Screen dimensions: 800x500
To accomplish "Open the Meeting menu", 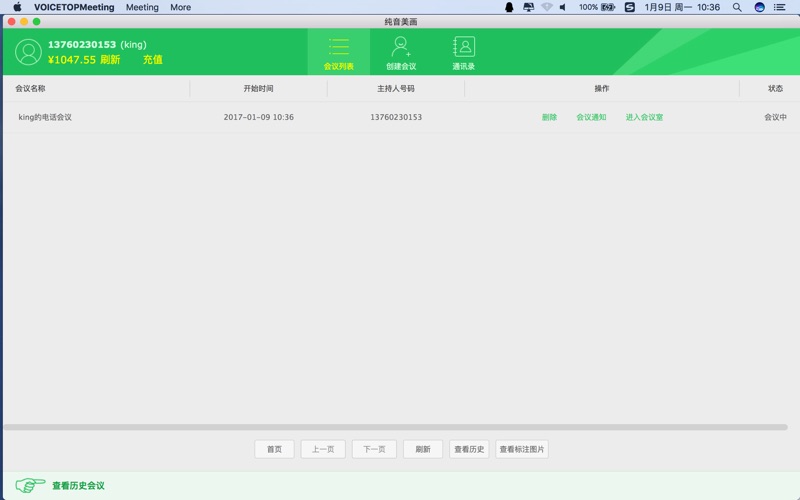I will [x=142, y=7].
